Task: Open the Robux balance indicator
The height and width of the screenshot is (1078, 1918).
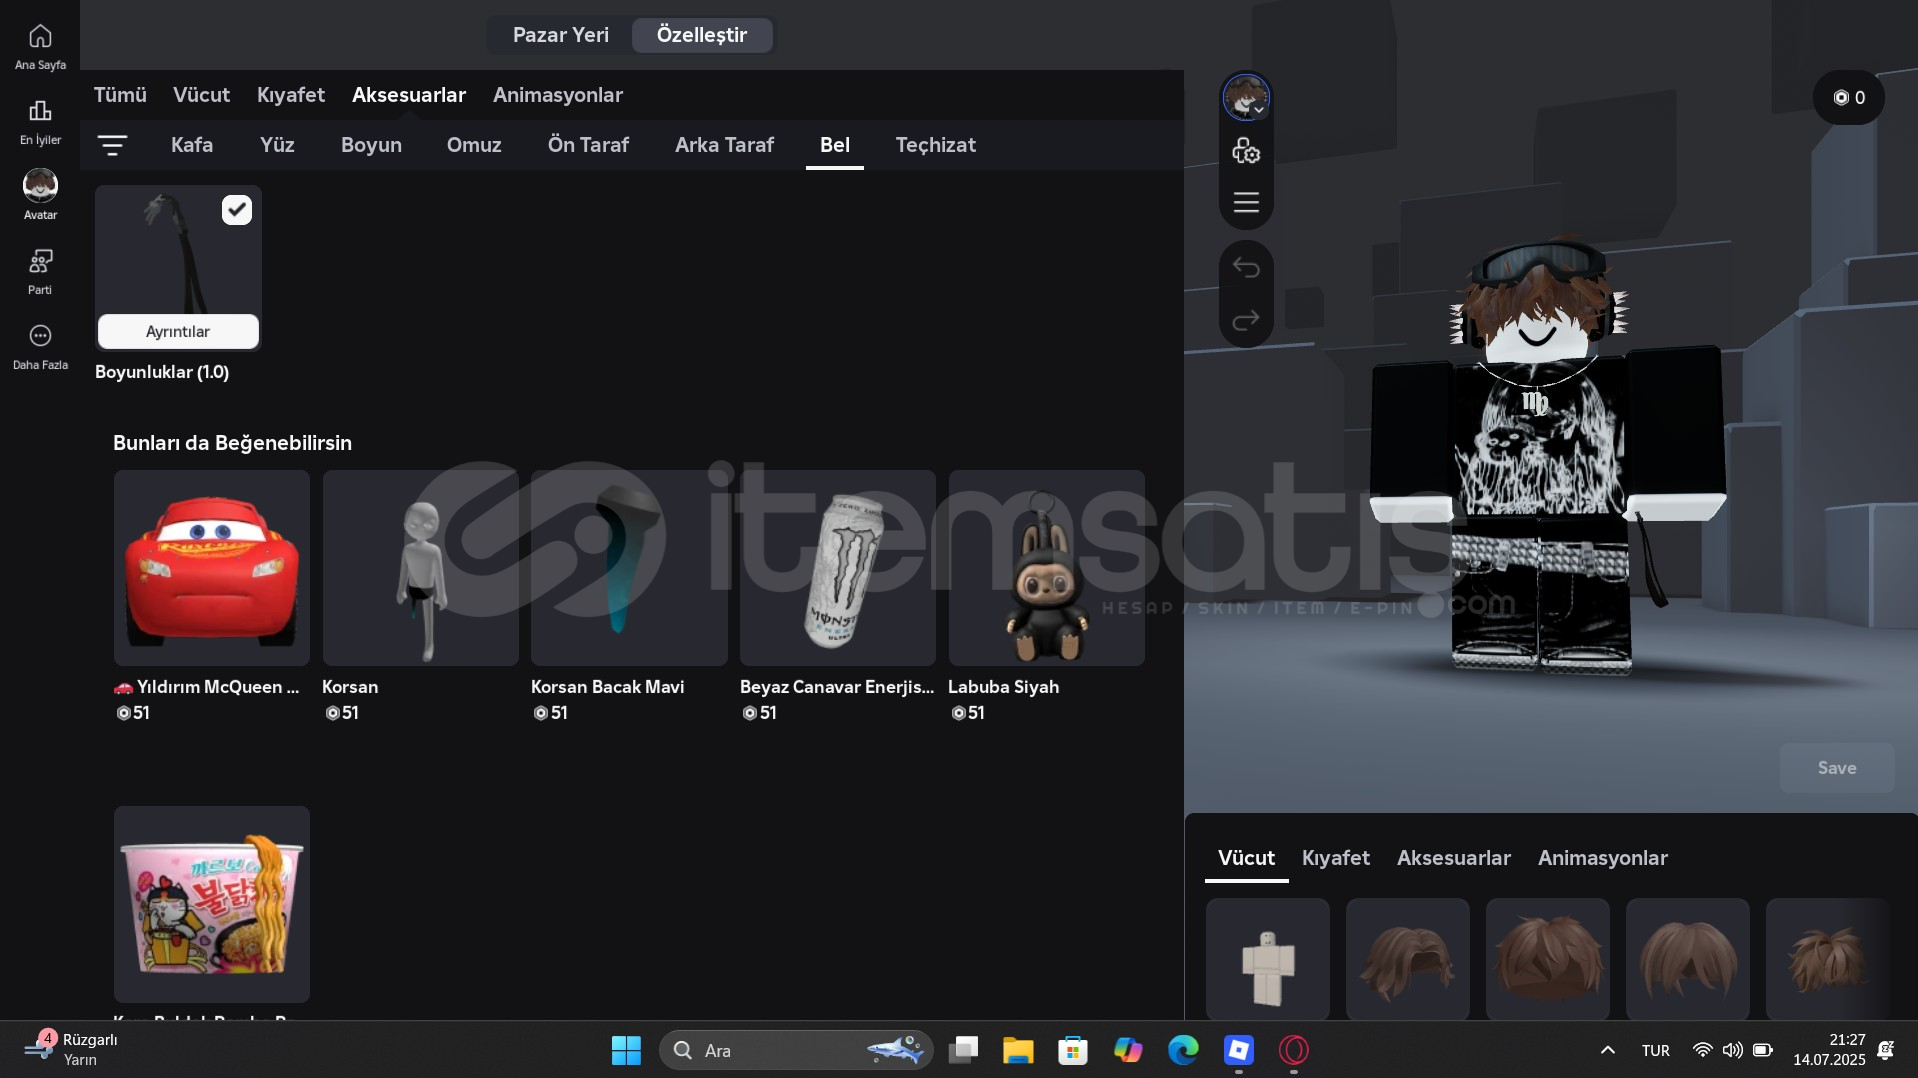Action: (1849, 98)
